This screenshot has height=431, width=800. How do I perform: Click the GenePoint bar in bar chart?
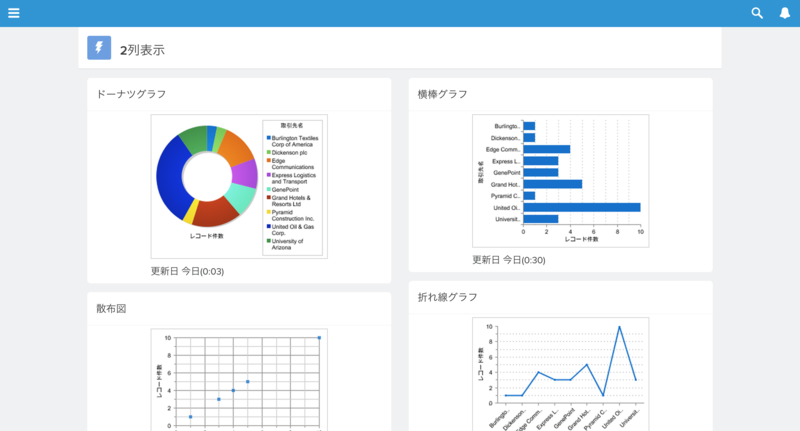click(541, 172)
